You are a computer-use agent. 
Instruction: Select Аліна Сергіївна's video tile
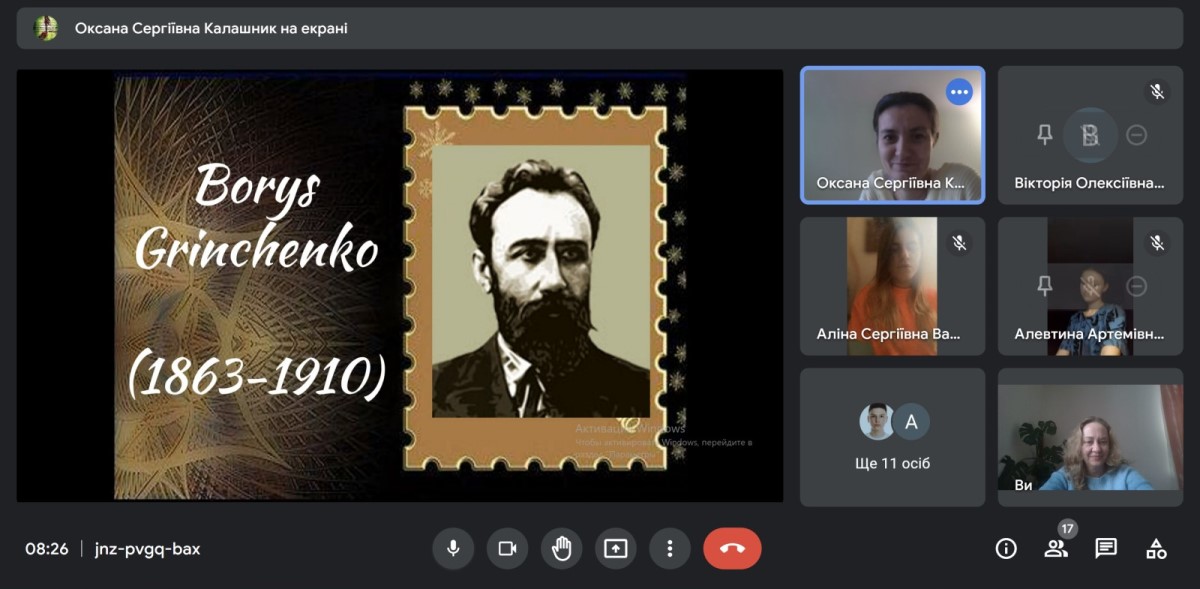[893, 286]
